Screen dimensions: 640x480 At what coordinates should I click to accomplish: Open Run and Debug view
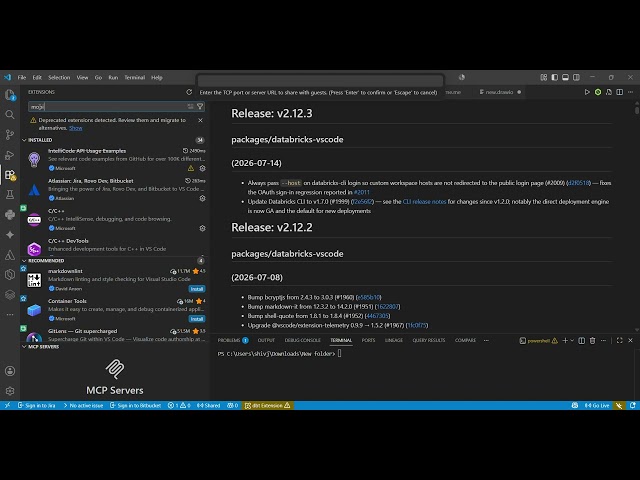click(x=10, y=155)
